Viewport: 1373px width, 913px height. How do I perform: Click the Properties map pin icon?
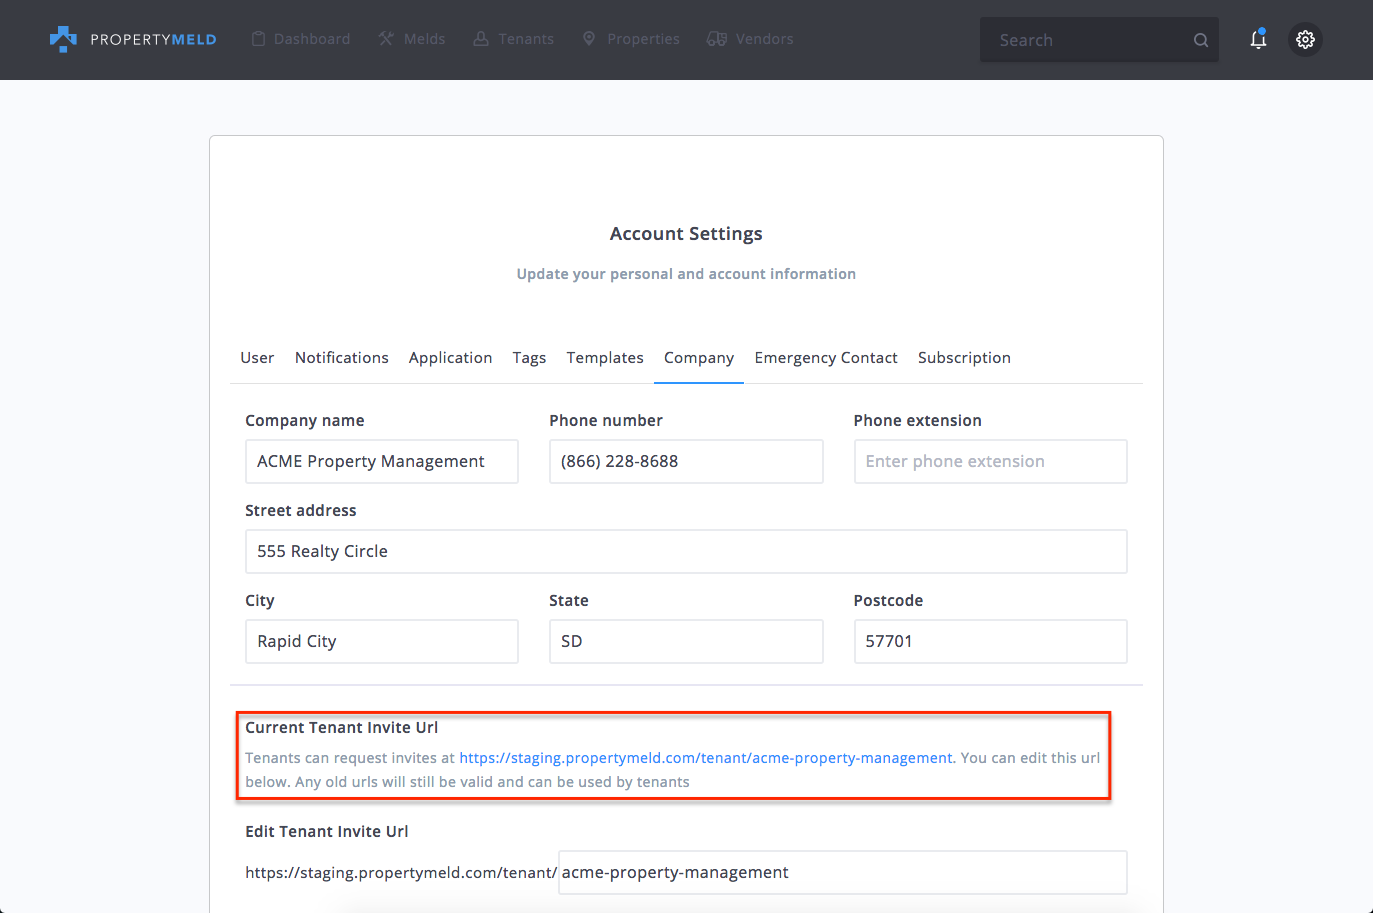pyautogui.click(x=589, y=39)
